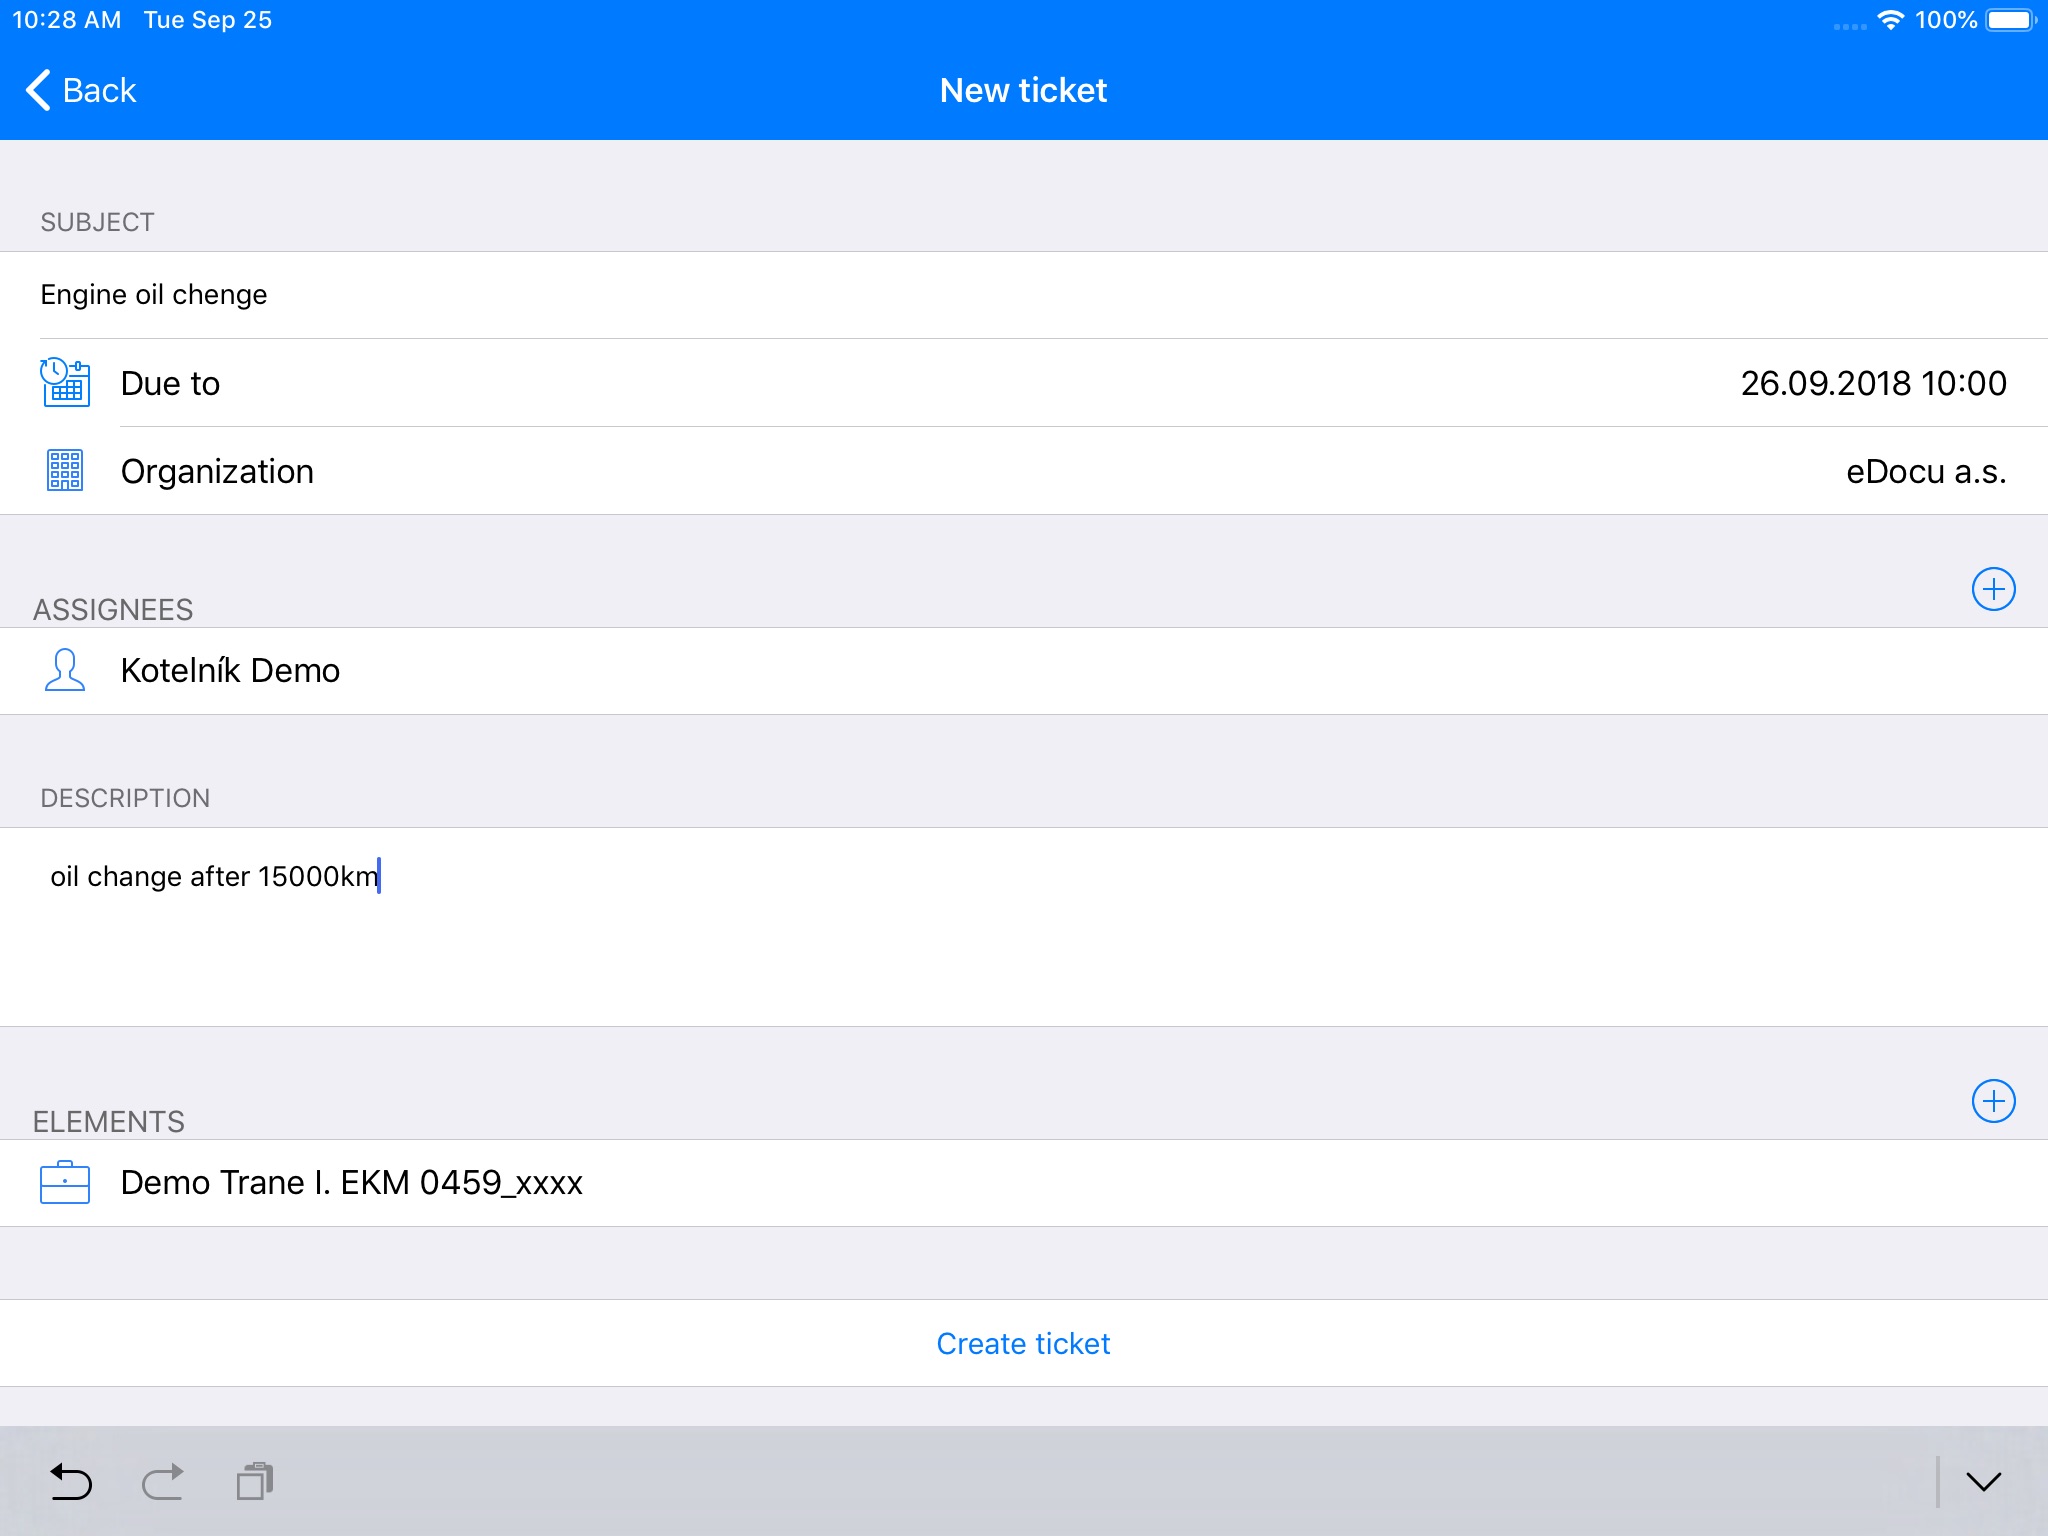
Task: Submit with the Create ticket button
Action: (x=1024, y=1343)
